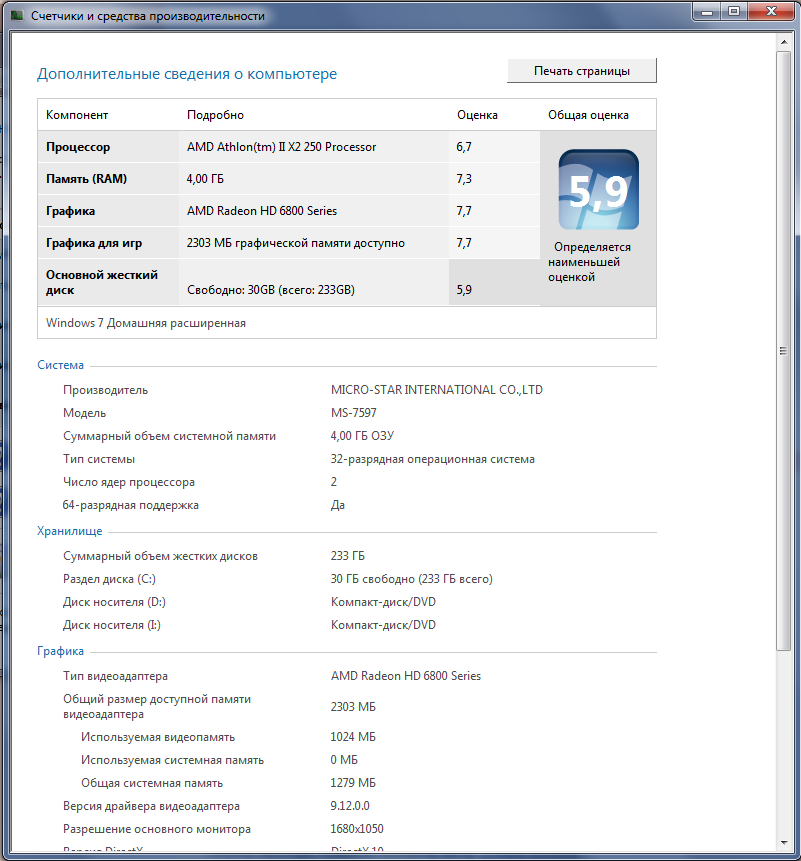Click the scrollbar up arrow

coord(783,42)
